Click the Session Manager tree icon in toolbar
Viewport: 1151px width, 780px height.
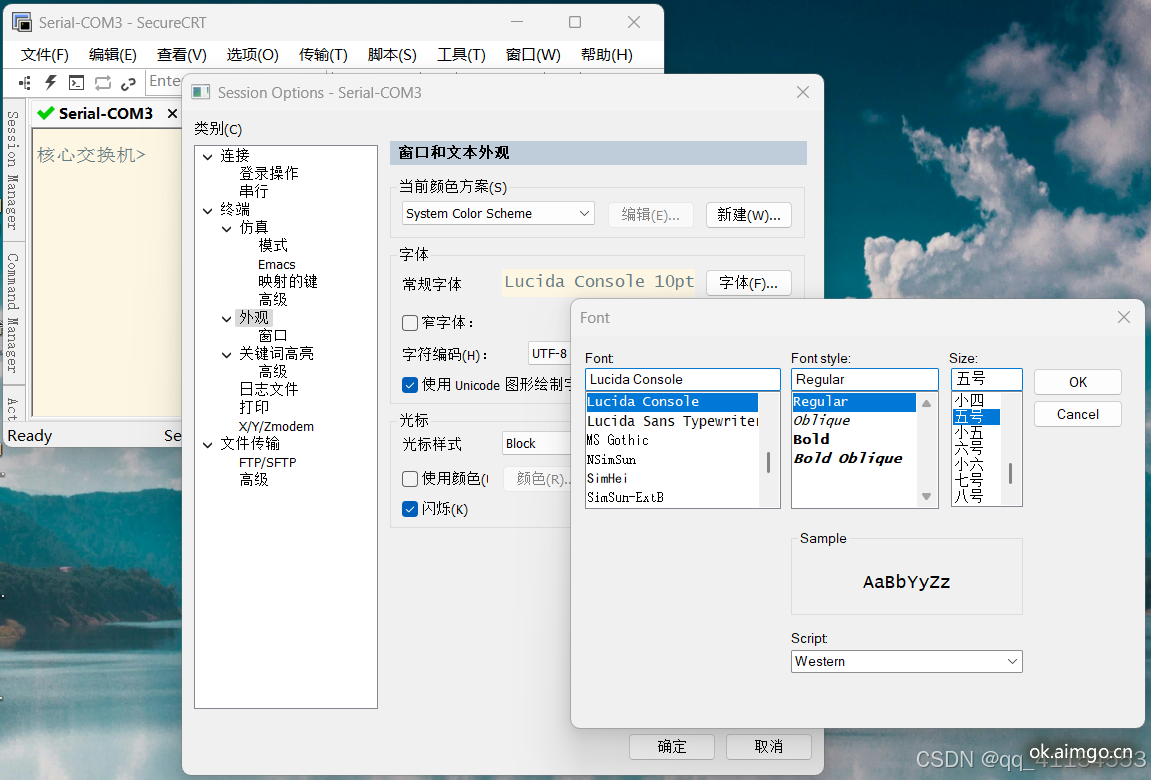tap(25, 83)
